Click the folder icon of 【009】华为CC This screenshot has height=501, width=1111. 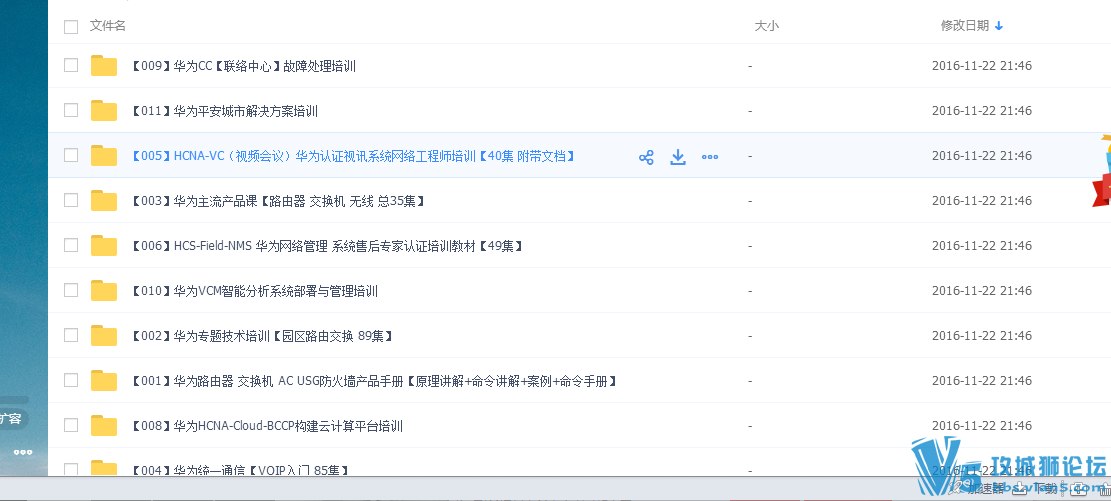tap(104, 66)
